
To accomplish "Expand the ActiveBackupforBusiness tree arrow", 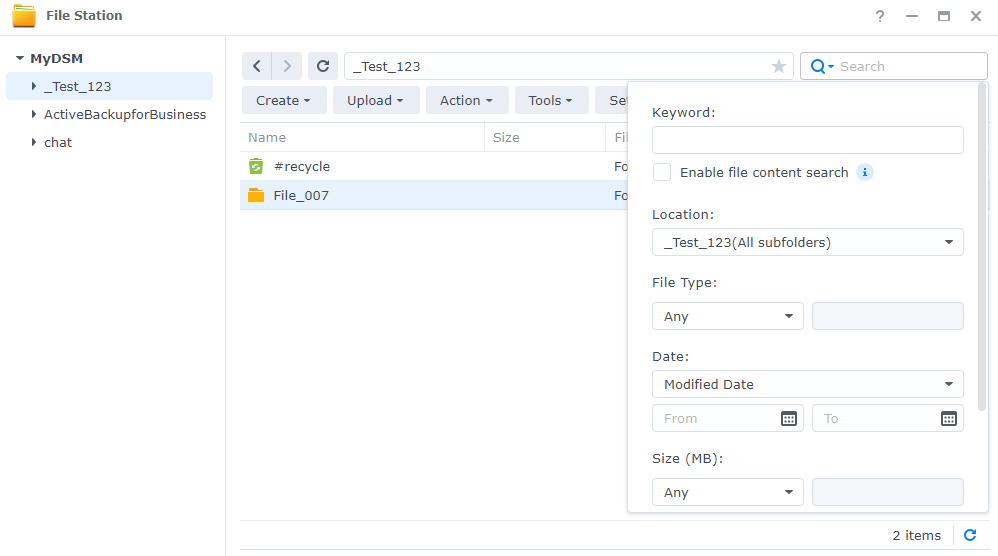I will pos(34,114).
